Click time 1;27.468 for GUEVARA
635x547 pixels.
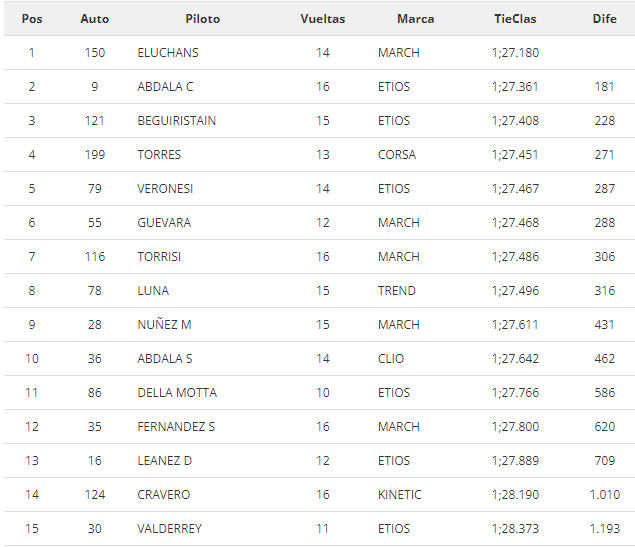coord(515,223)
